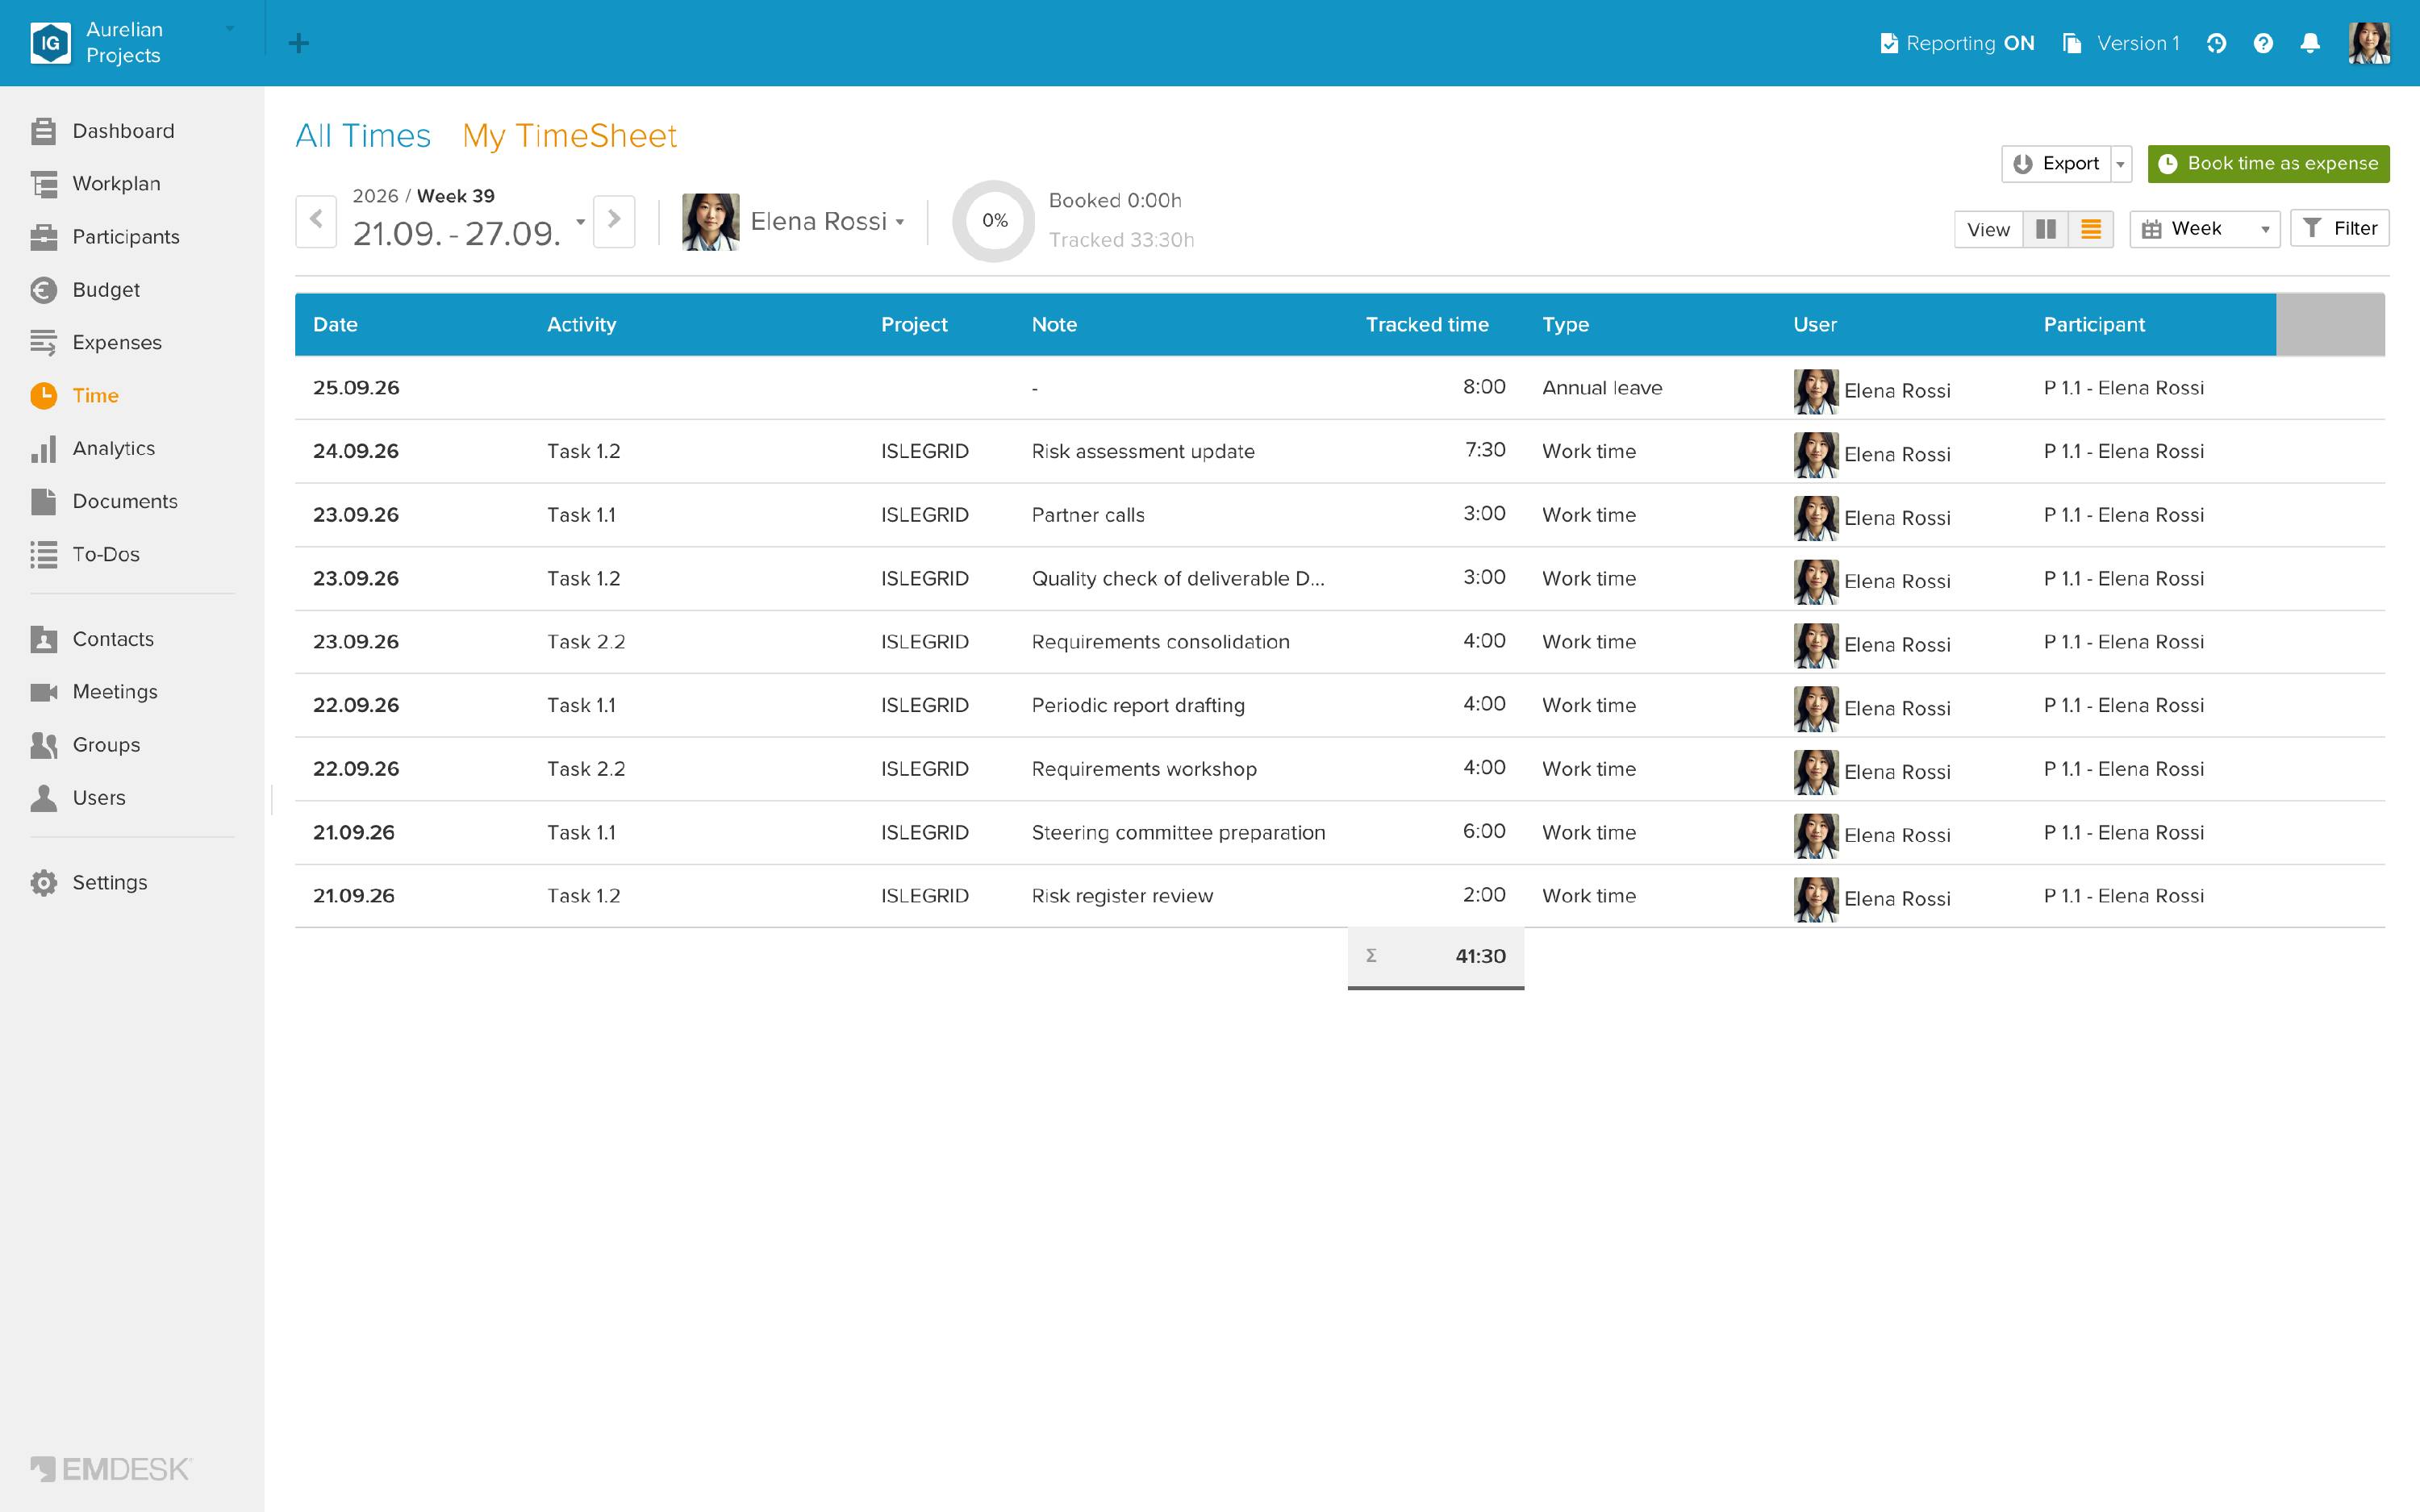
Task: Select the Annual leave entry type
Action: pyautogui.click(x=1602, y=388)
